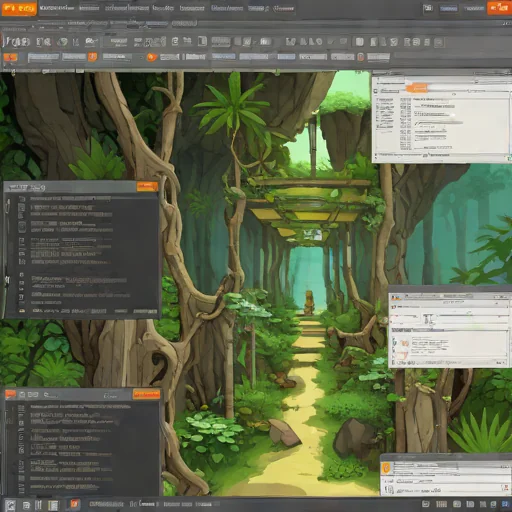512x512 pixels.
Task: Click the orange button in the lower dark panel header
Action: pos(146,395)
